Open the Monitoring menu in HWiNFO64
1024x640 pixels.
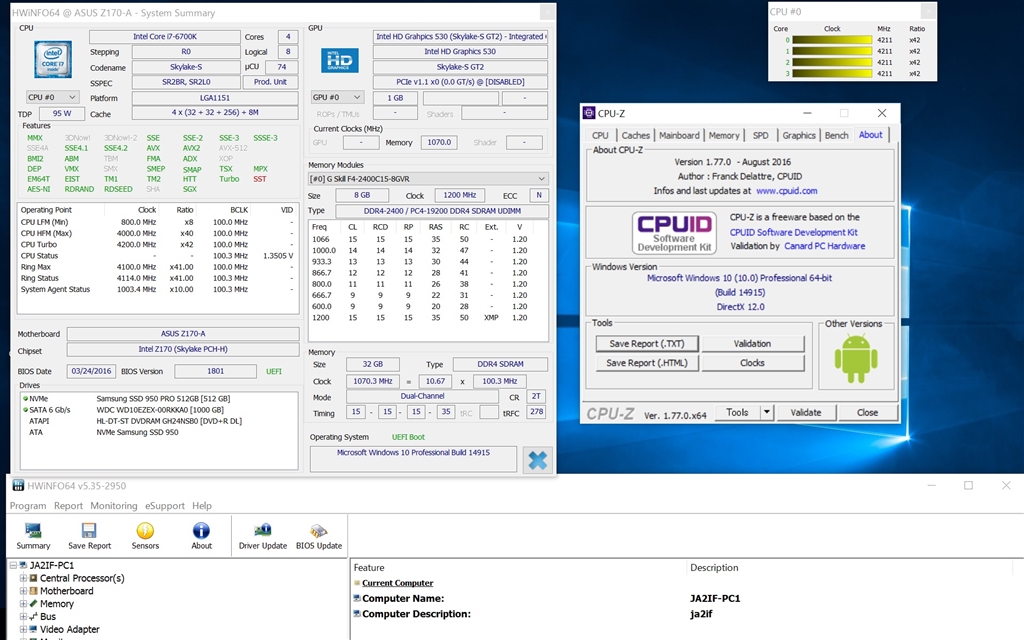pos(114,506)
